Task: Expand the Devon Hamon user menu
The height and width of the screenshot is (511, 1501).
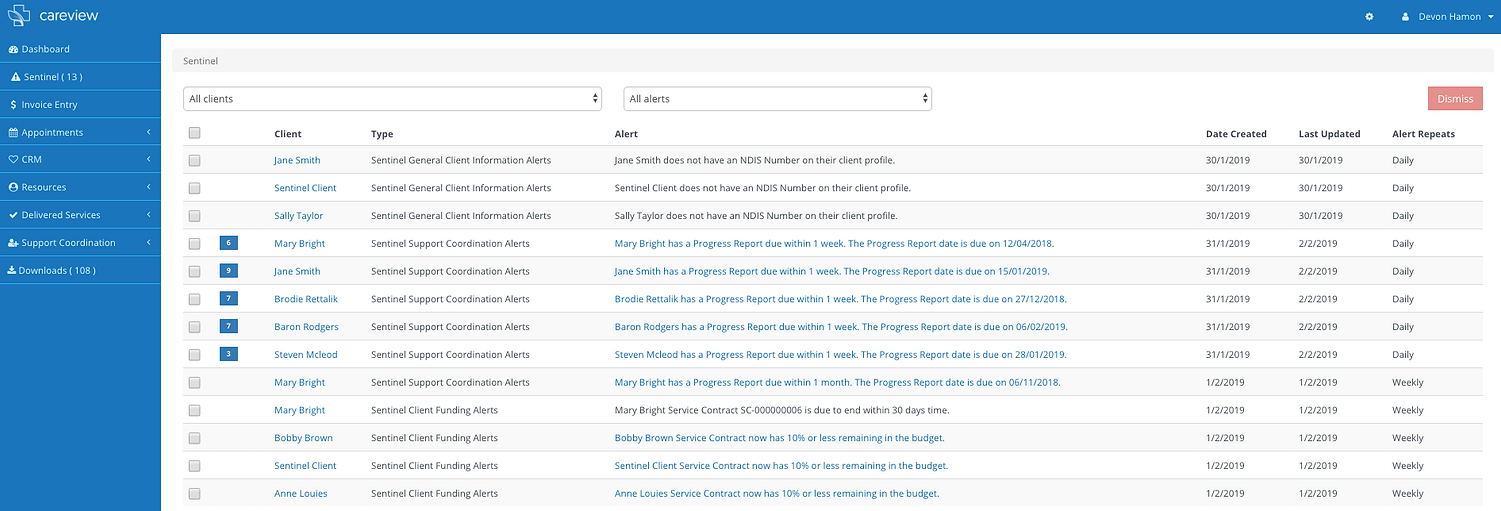Action: coord(1461,17)
